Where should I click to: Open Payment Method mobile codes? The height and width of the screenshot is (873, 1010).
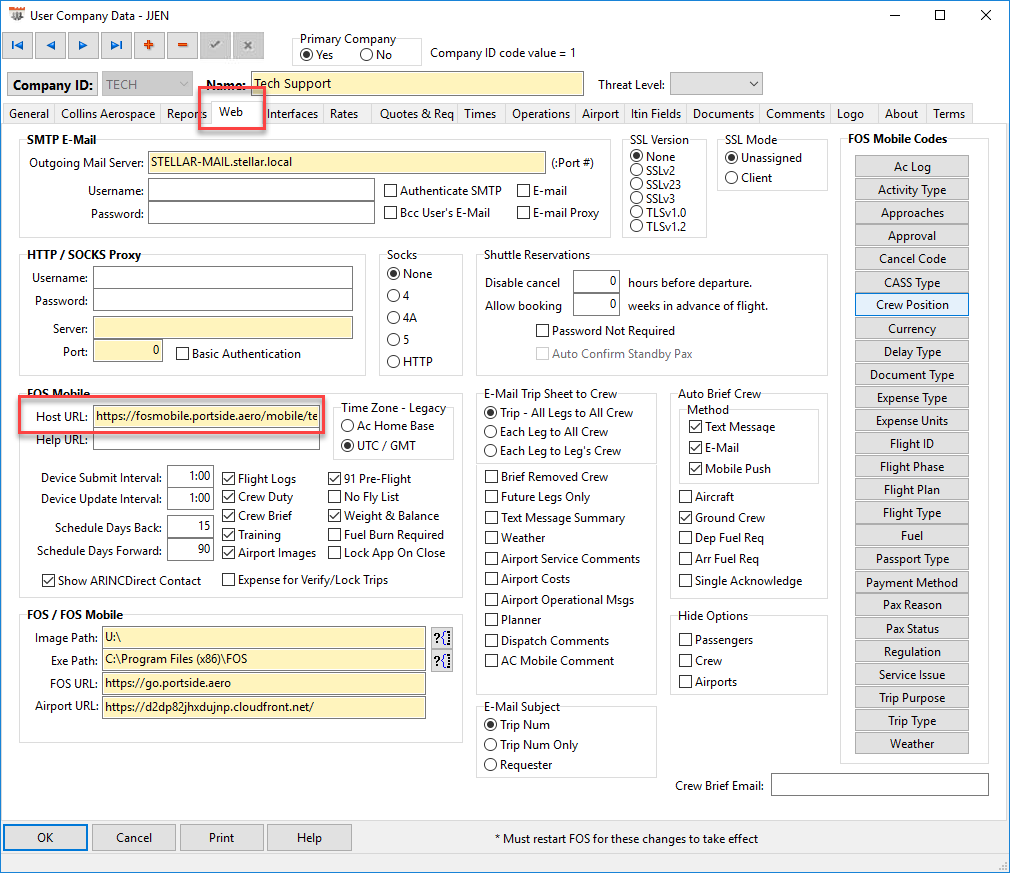[912, 582]
